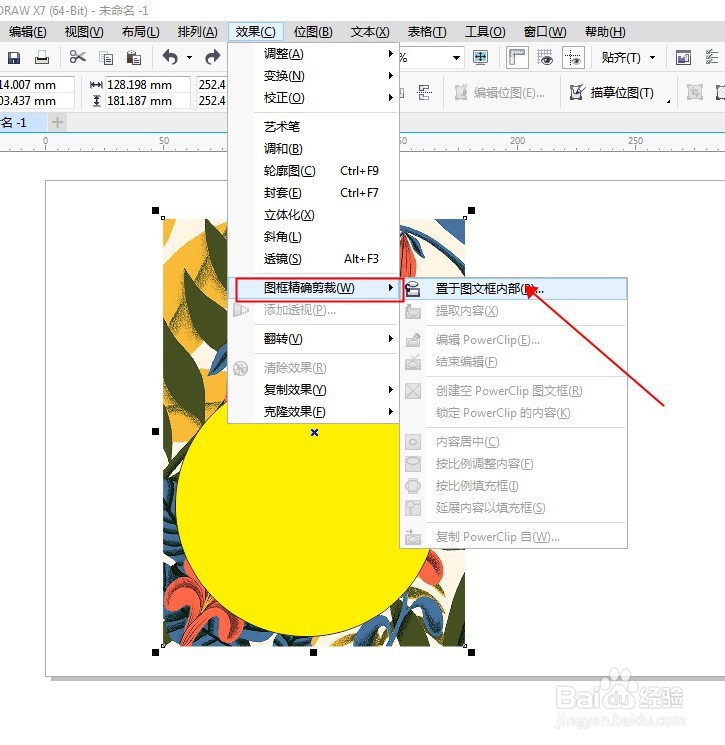
Task: Choose 斜角(L) menu entry
Action: [314, 237]
